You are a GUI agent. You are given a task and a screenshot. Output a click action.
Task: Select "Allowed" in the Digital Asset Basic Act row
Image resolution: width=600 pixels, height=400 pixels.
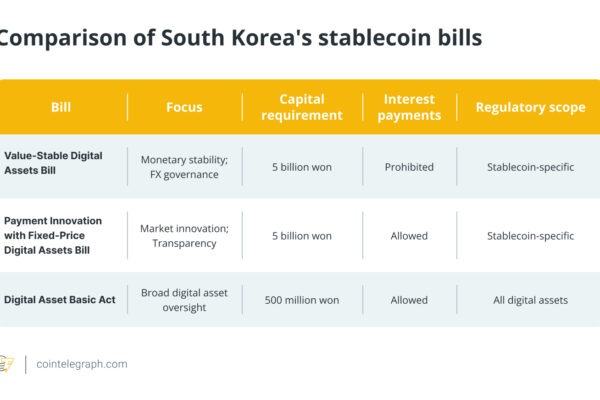409,300
